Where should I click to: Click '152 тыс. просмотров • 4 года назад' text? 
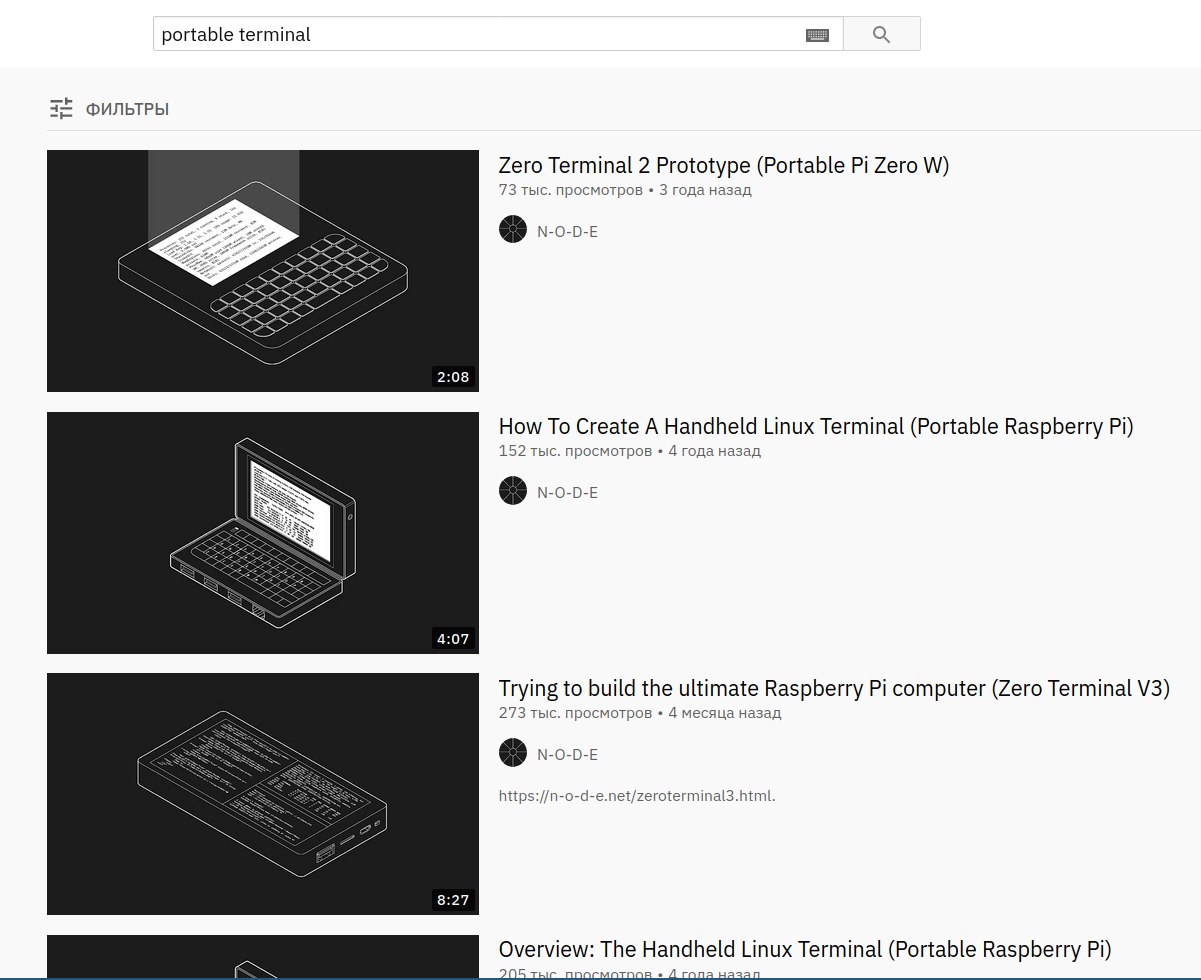tap(630, 451)
